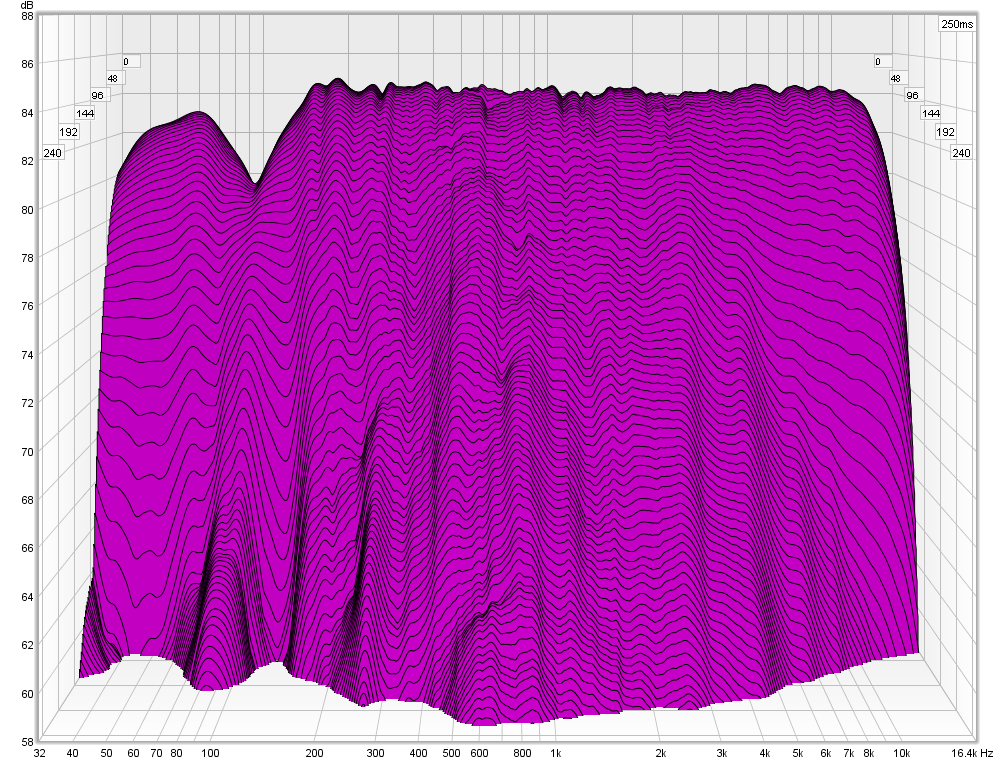Click the 200 Hz frequency axis label

tap(314, 753)
